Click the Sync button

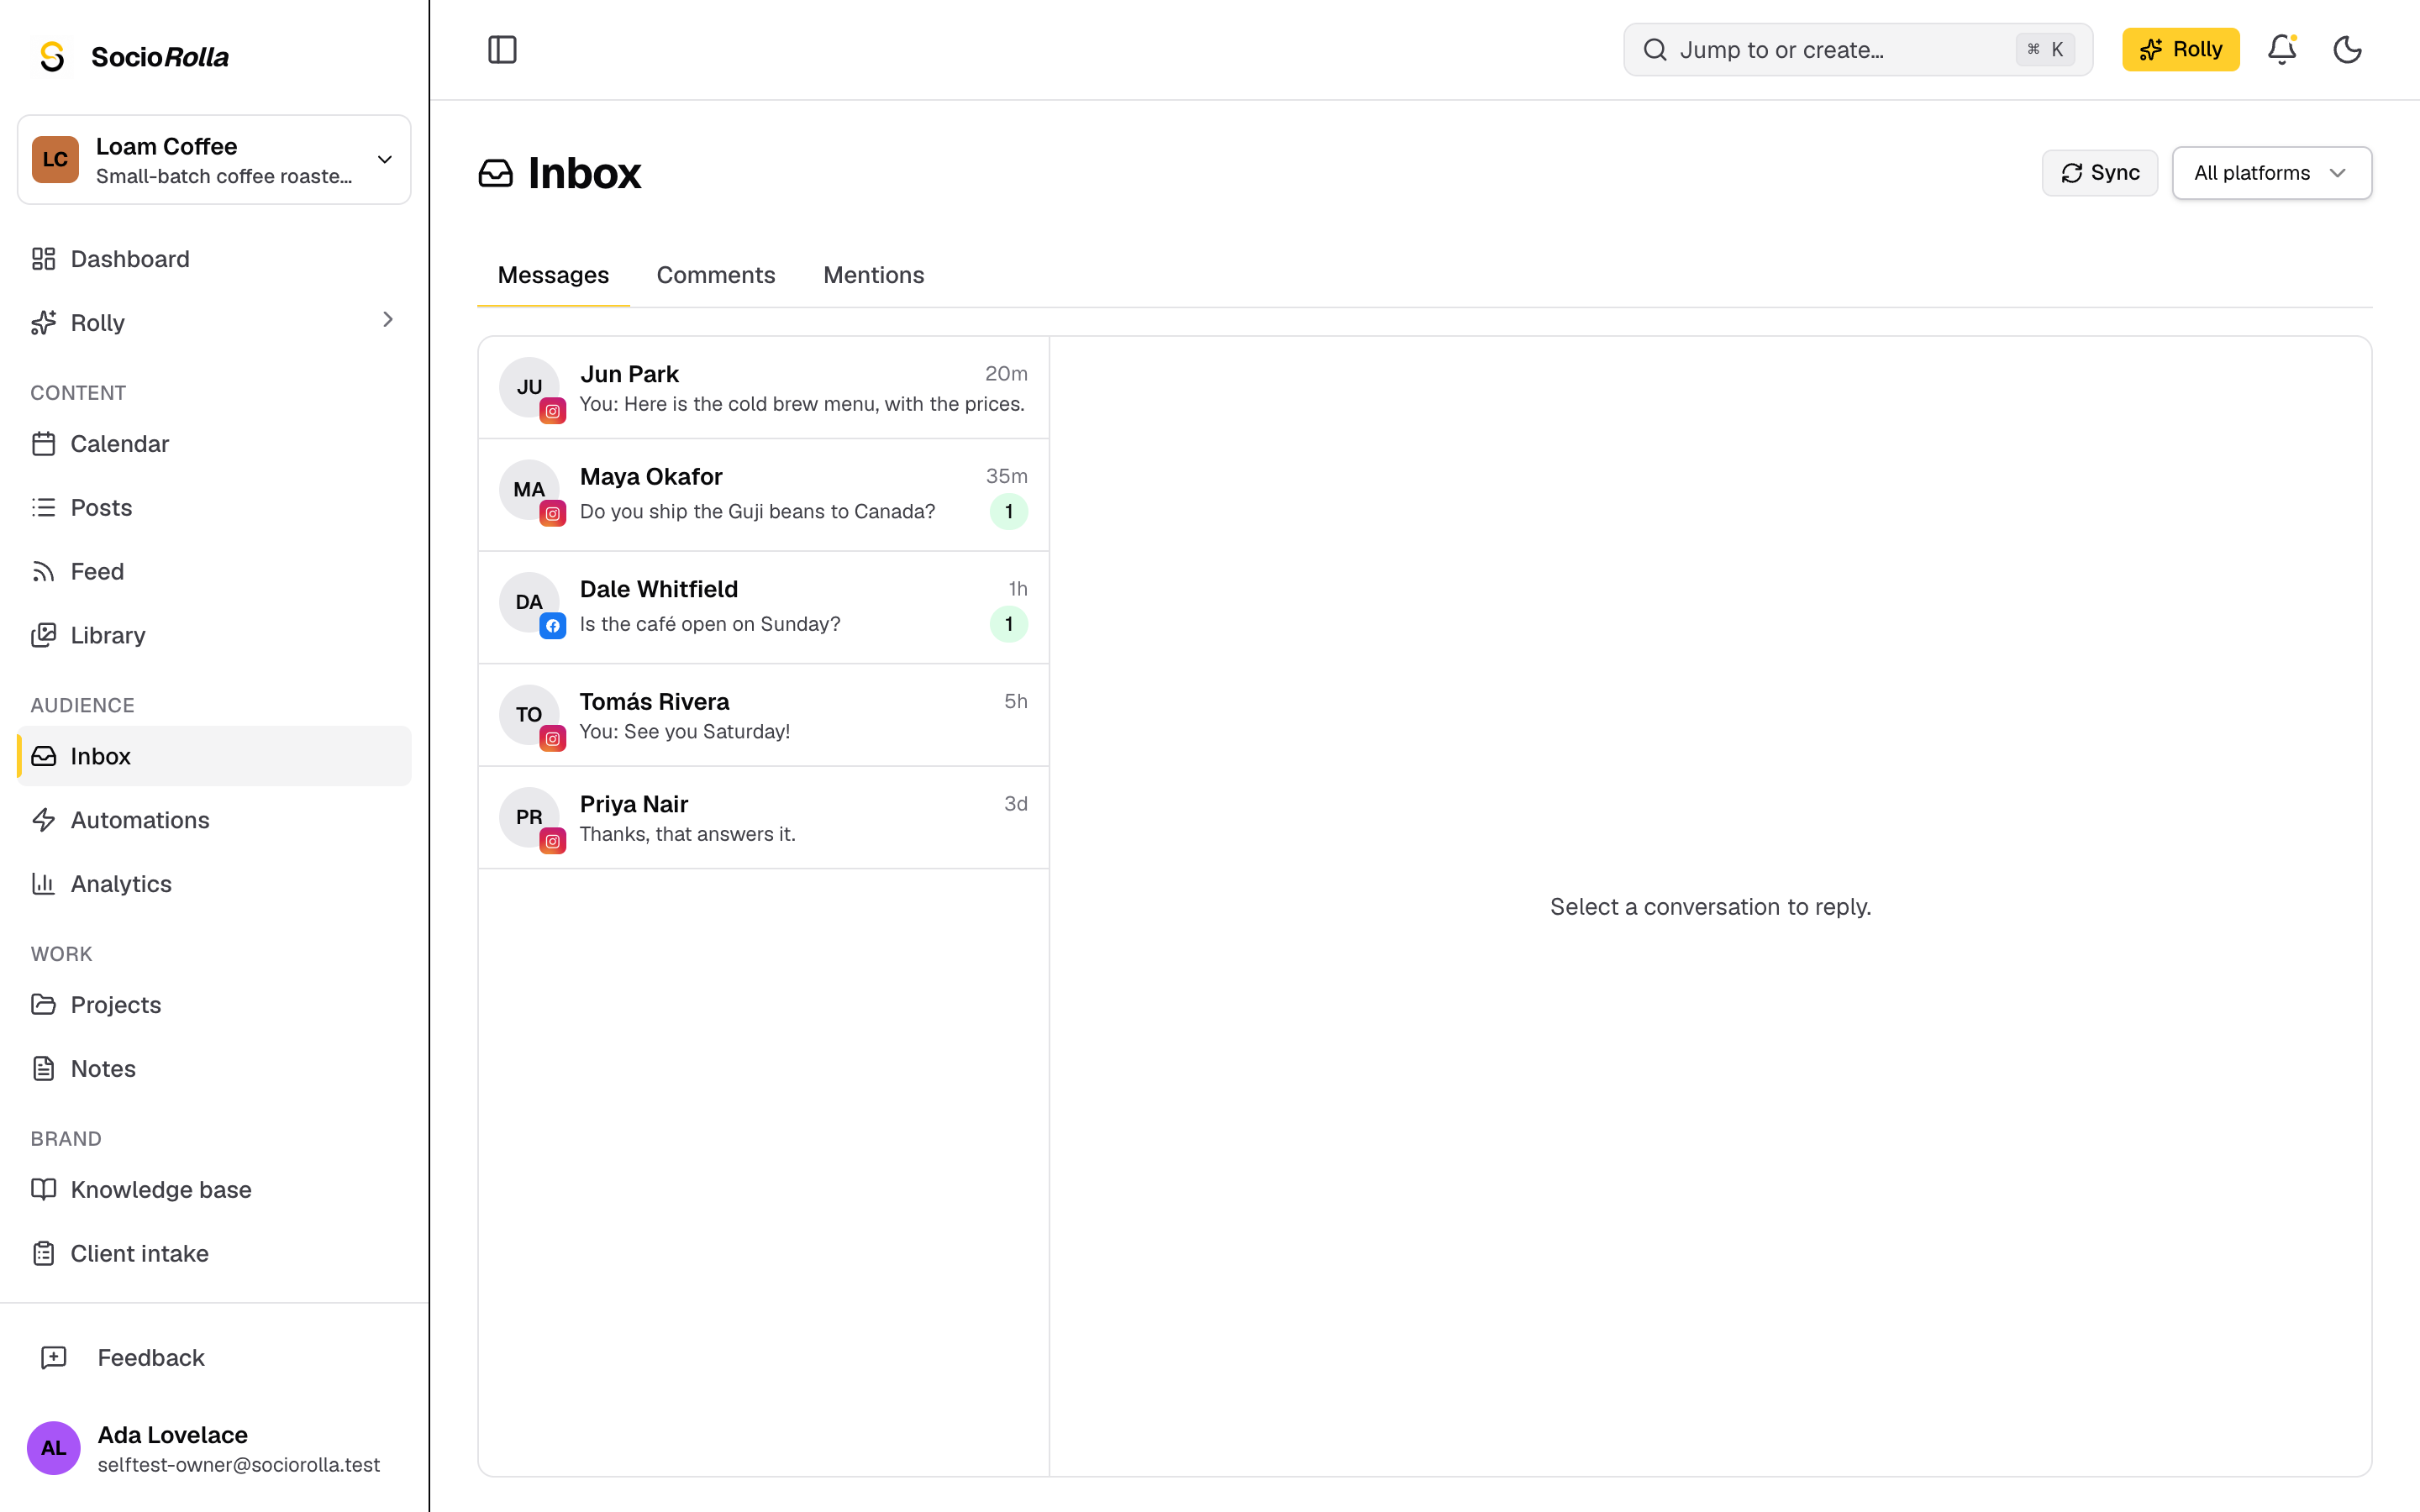[2099, 173]
